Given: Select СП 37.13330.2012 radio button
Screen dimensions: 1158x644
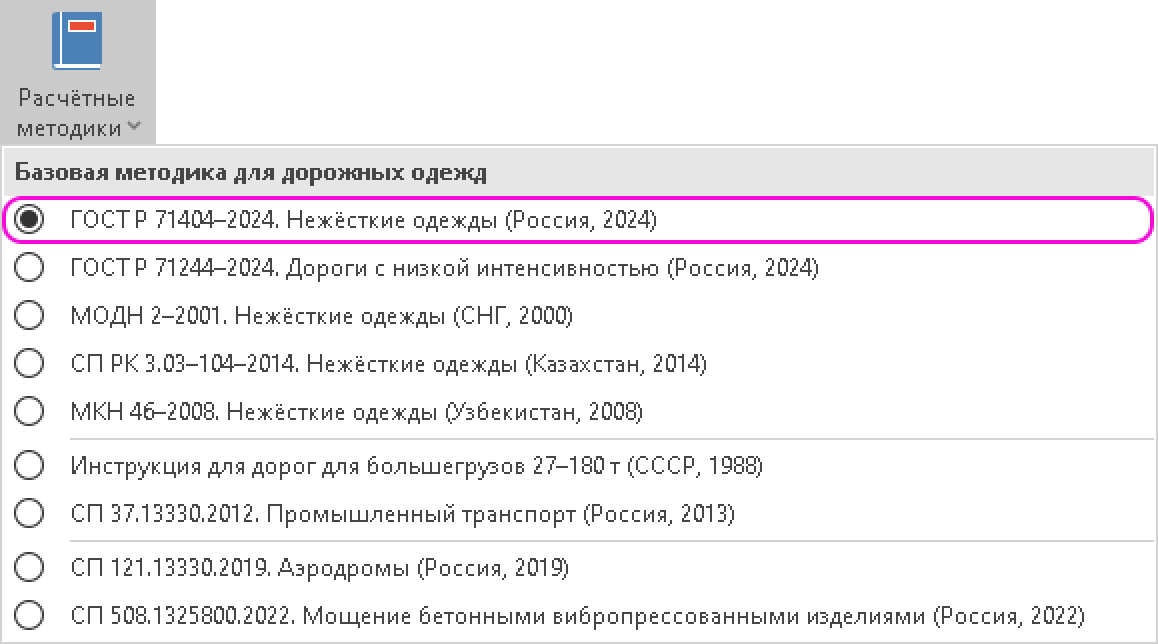Looking at the screenshot, I should click(29, 513).
